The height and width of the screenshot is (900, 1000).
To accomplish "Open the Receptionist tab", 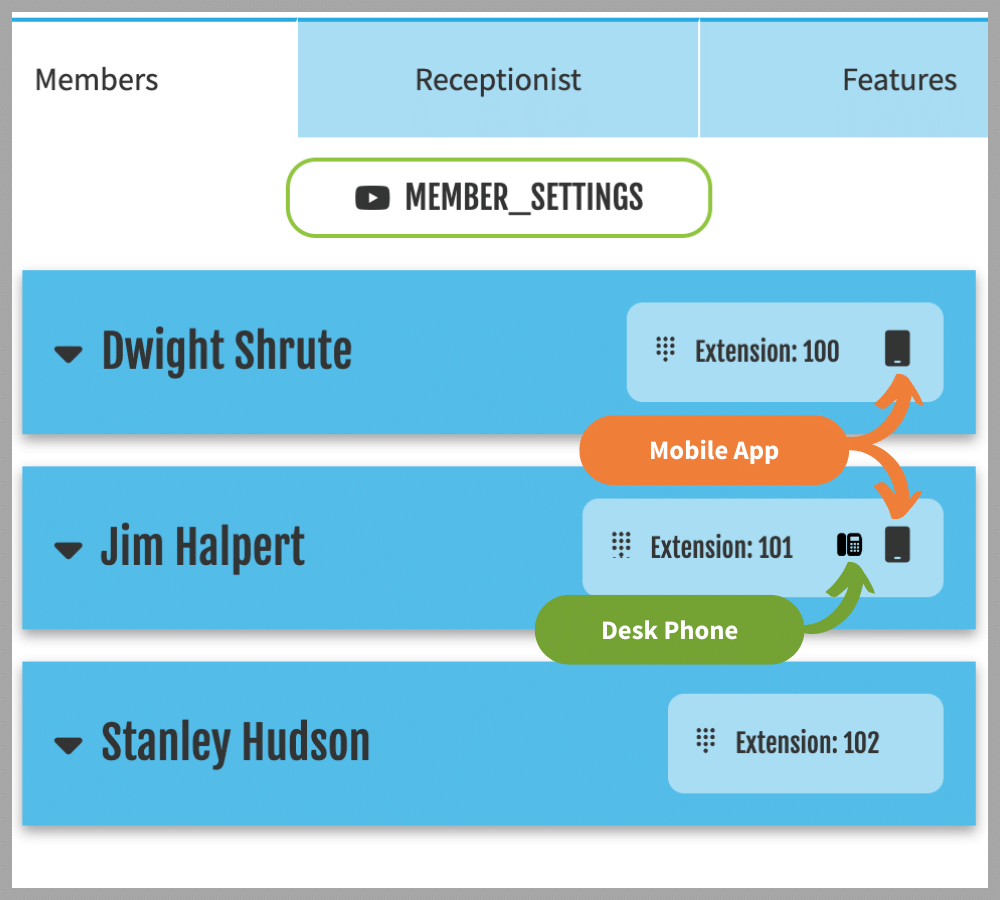I will [x=498, y=79].
